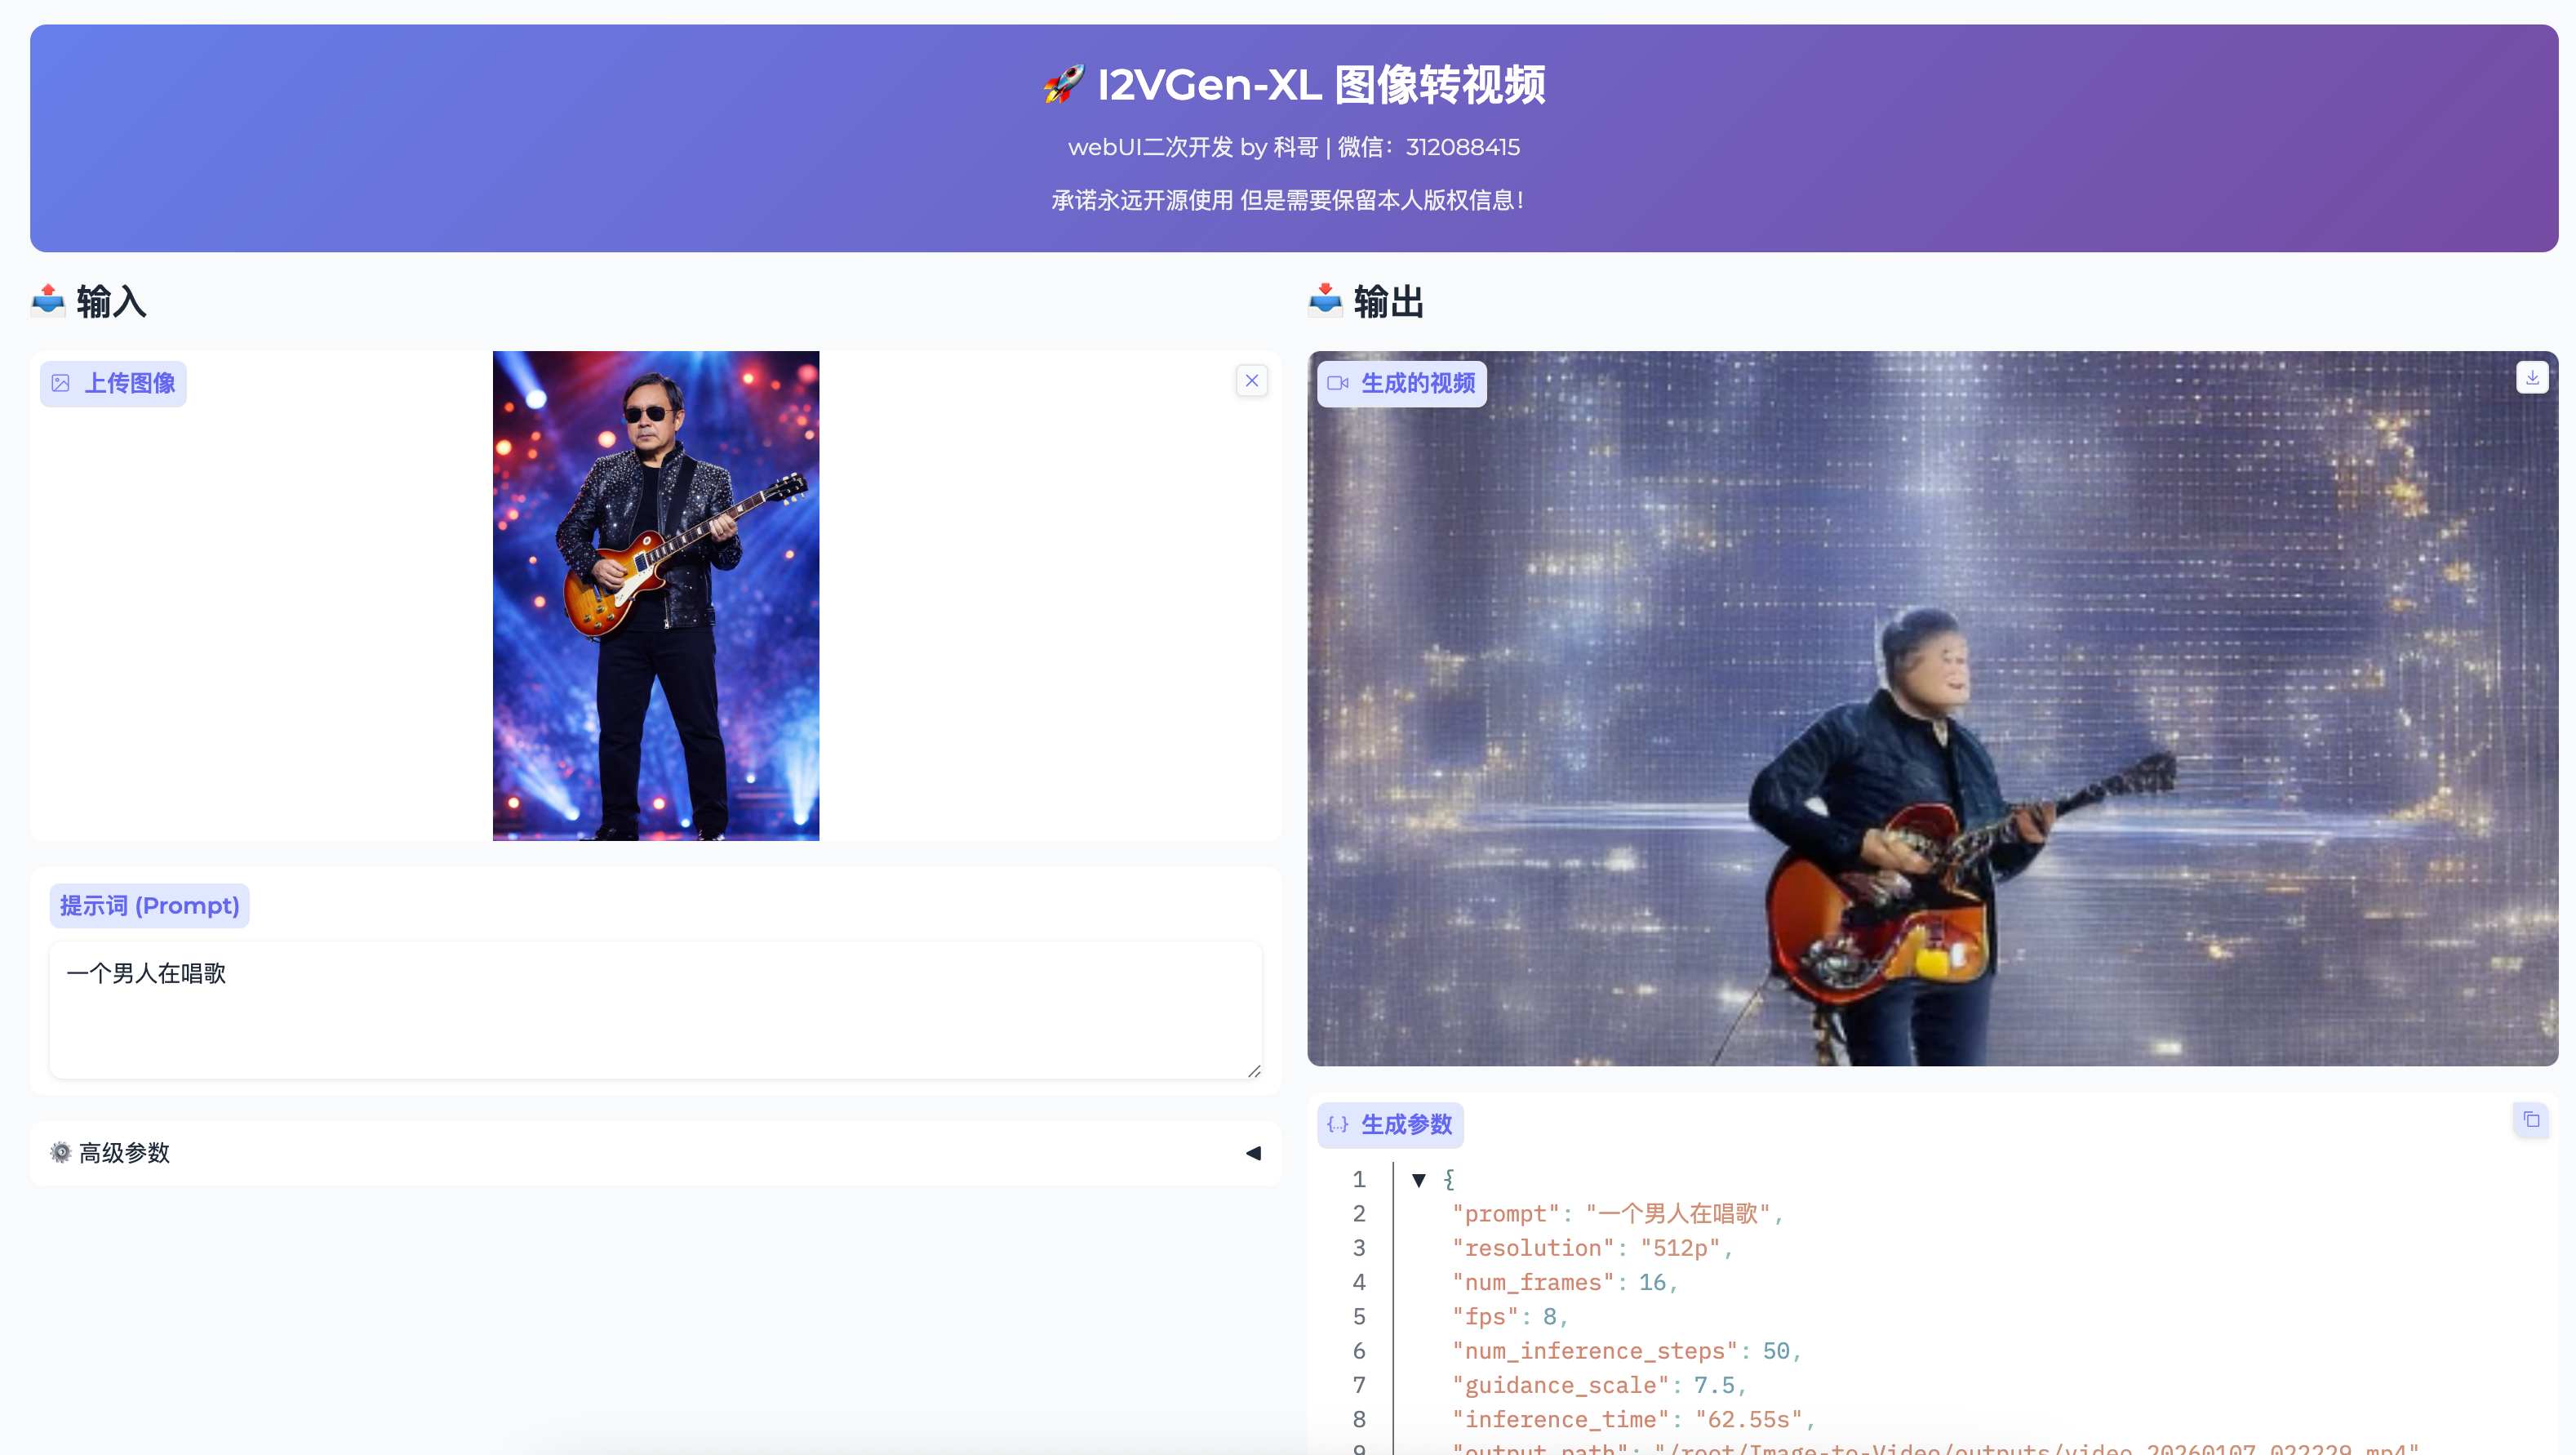2576x1455 pixels.
Task: Click the "prompt" line in JSON
Action: tap(1617, 1214)
